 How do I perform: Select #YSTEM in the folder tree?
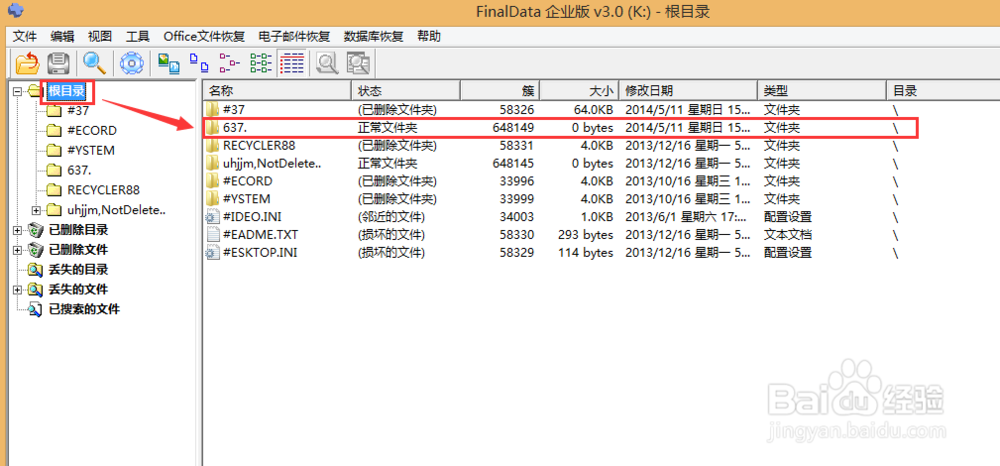91,150
